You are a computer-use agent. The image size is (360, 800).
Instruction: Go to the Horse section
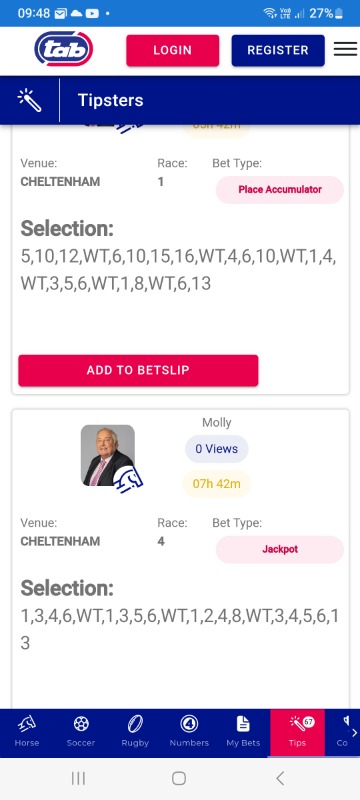coord(27,732)
